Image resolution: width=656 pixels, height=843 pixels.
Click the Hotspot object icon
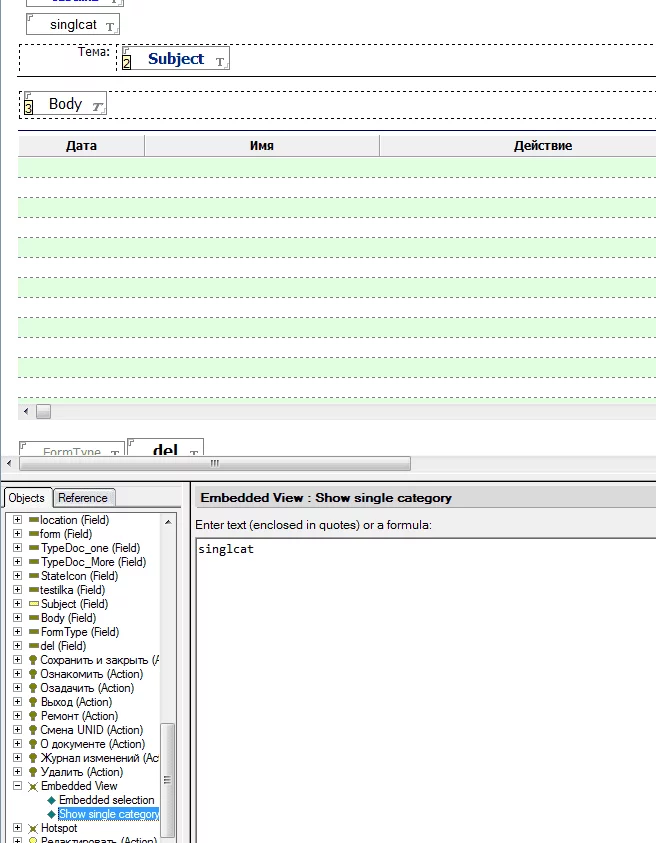(33, 828)
